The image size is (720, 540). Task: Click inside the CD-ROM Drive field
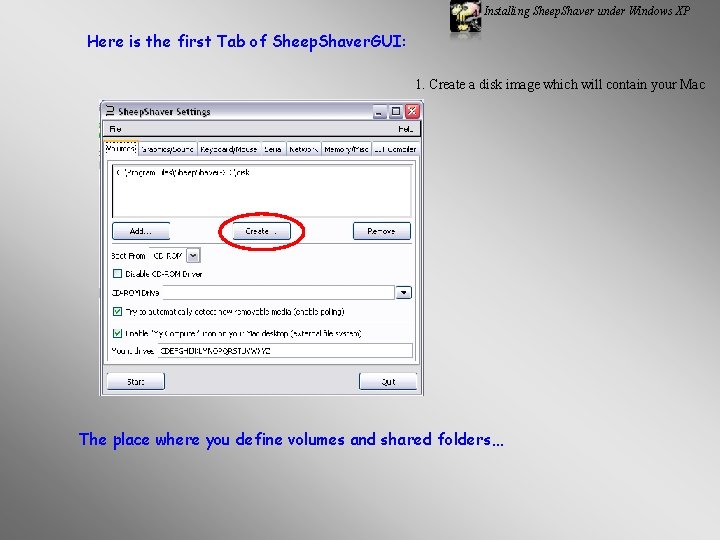(279, 292)
